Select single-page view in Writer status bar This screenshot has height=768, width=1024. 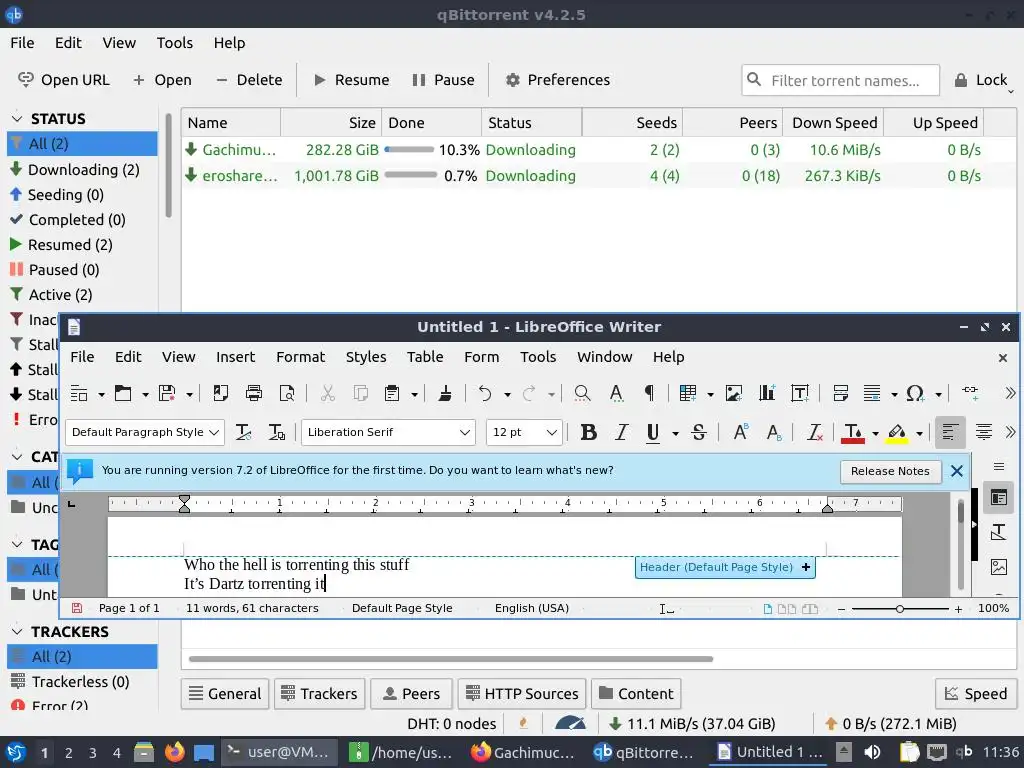click(x=768, y=609)
